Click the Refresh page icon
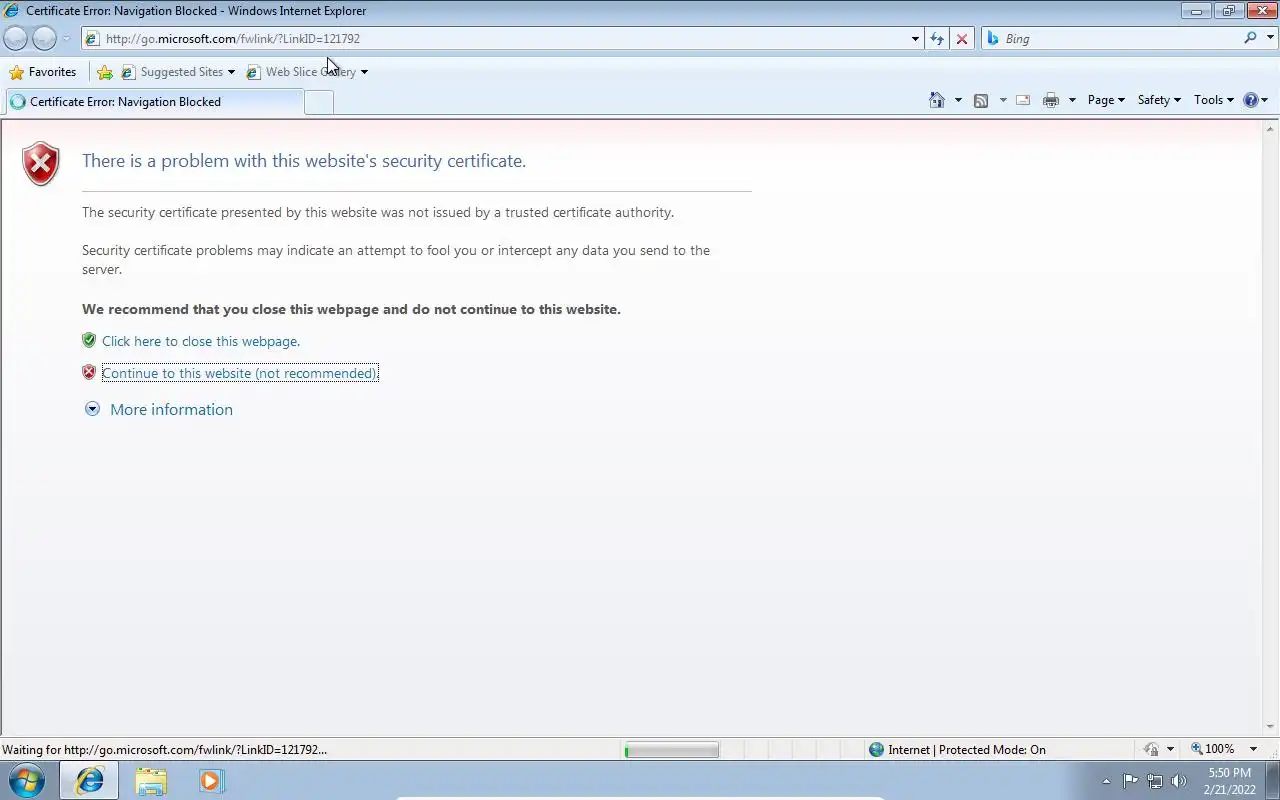 [937, 38]
